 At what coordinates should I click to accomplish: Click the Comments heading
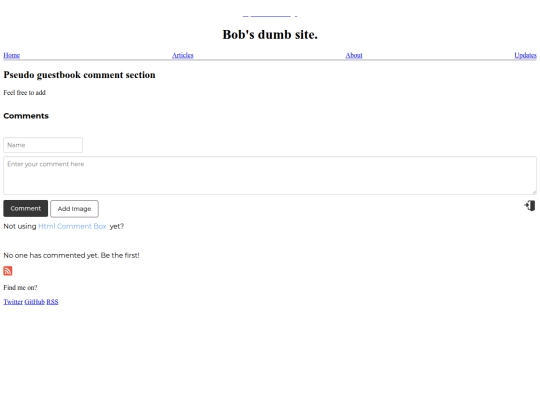click(x=26, y=116)
